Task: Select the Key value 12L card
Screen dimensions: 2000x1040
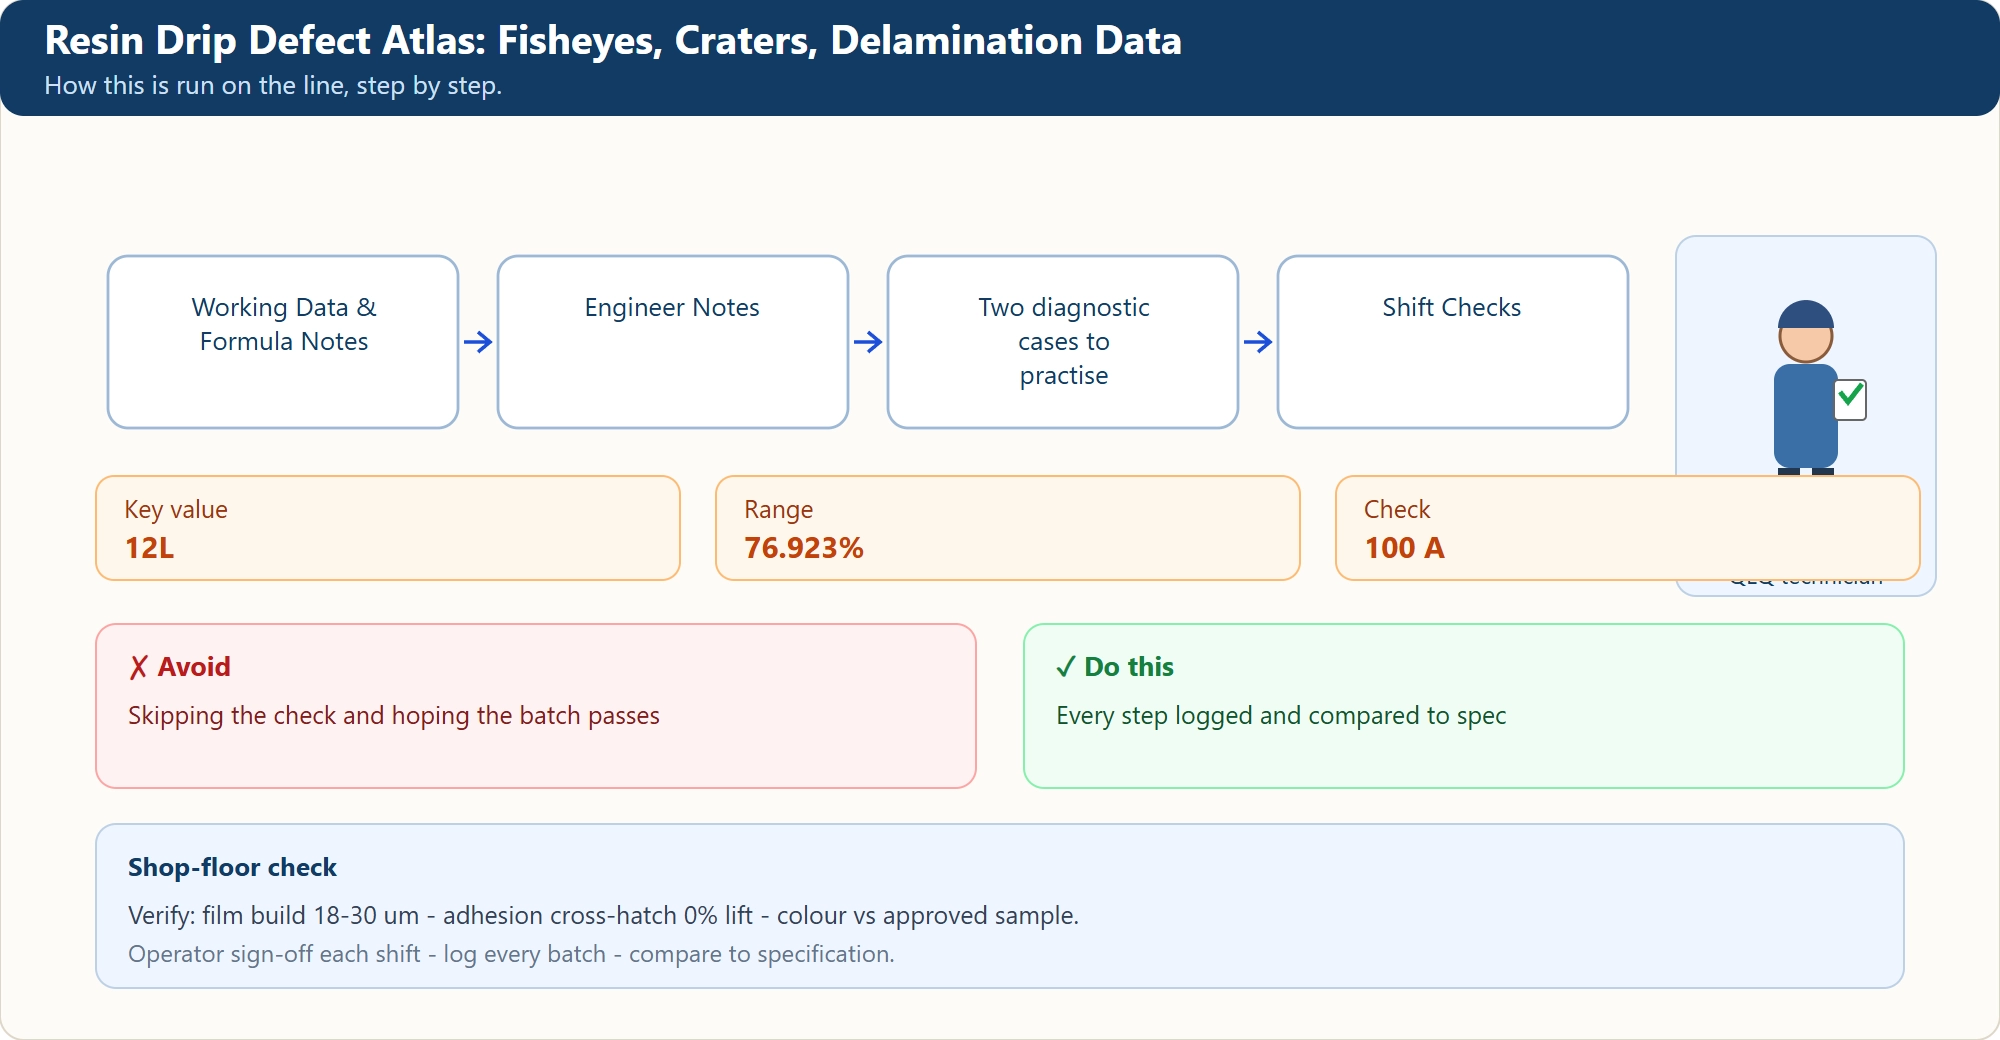Action: (388, 528)
